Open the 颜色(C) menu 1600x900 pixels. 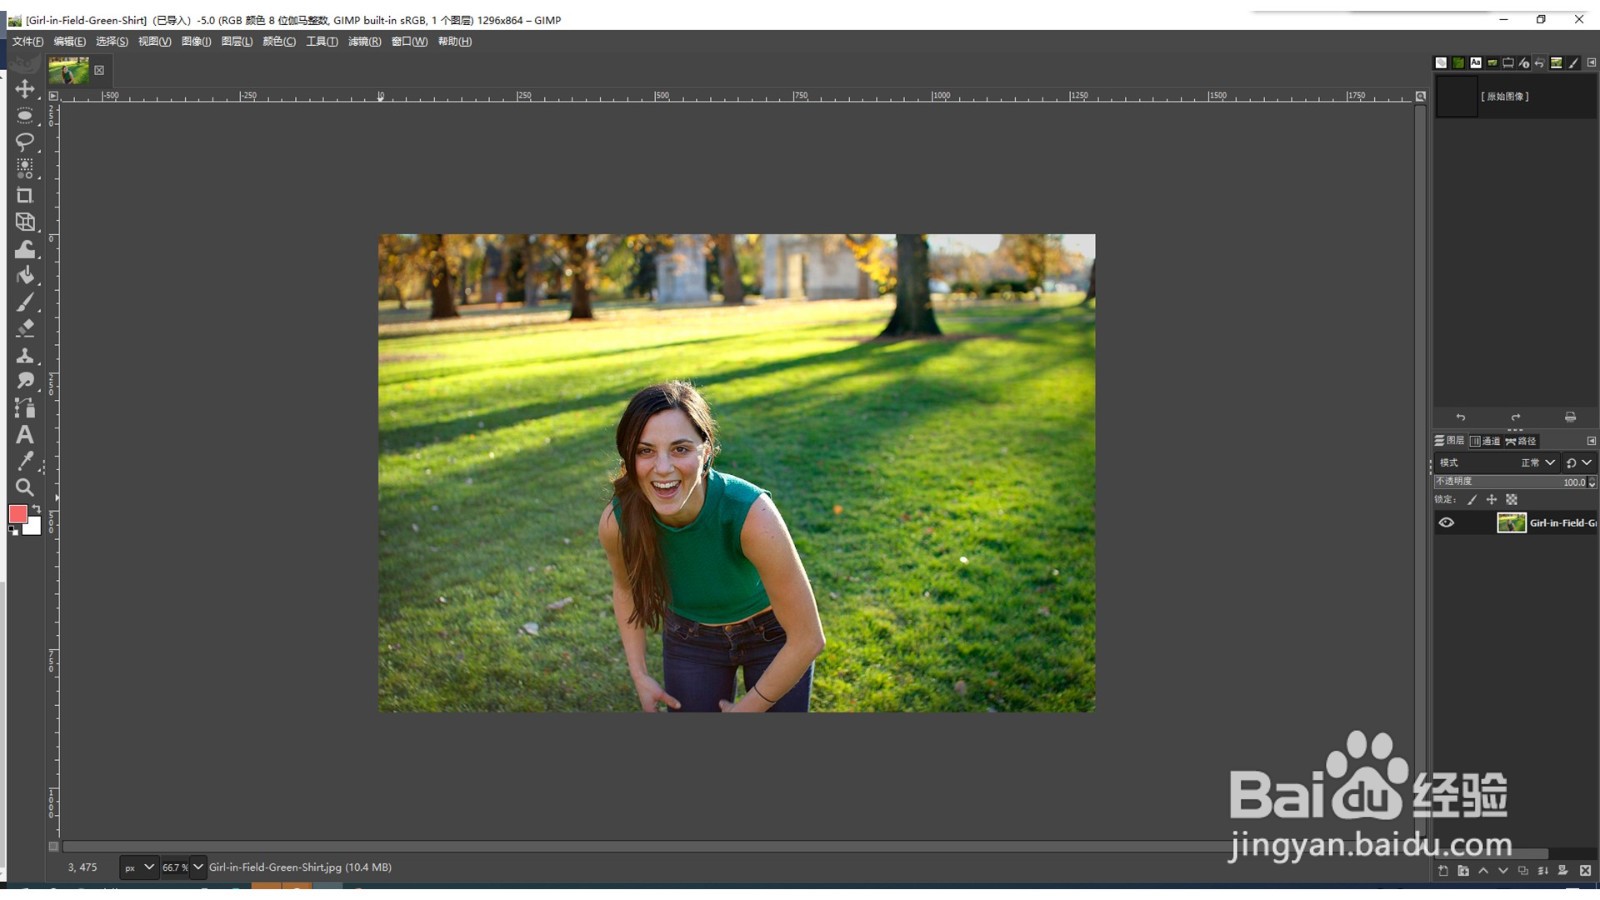coord(279,42)
